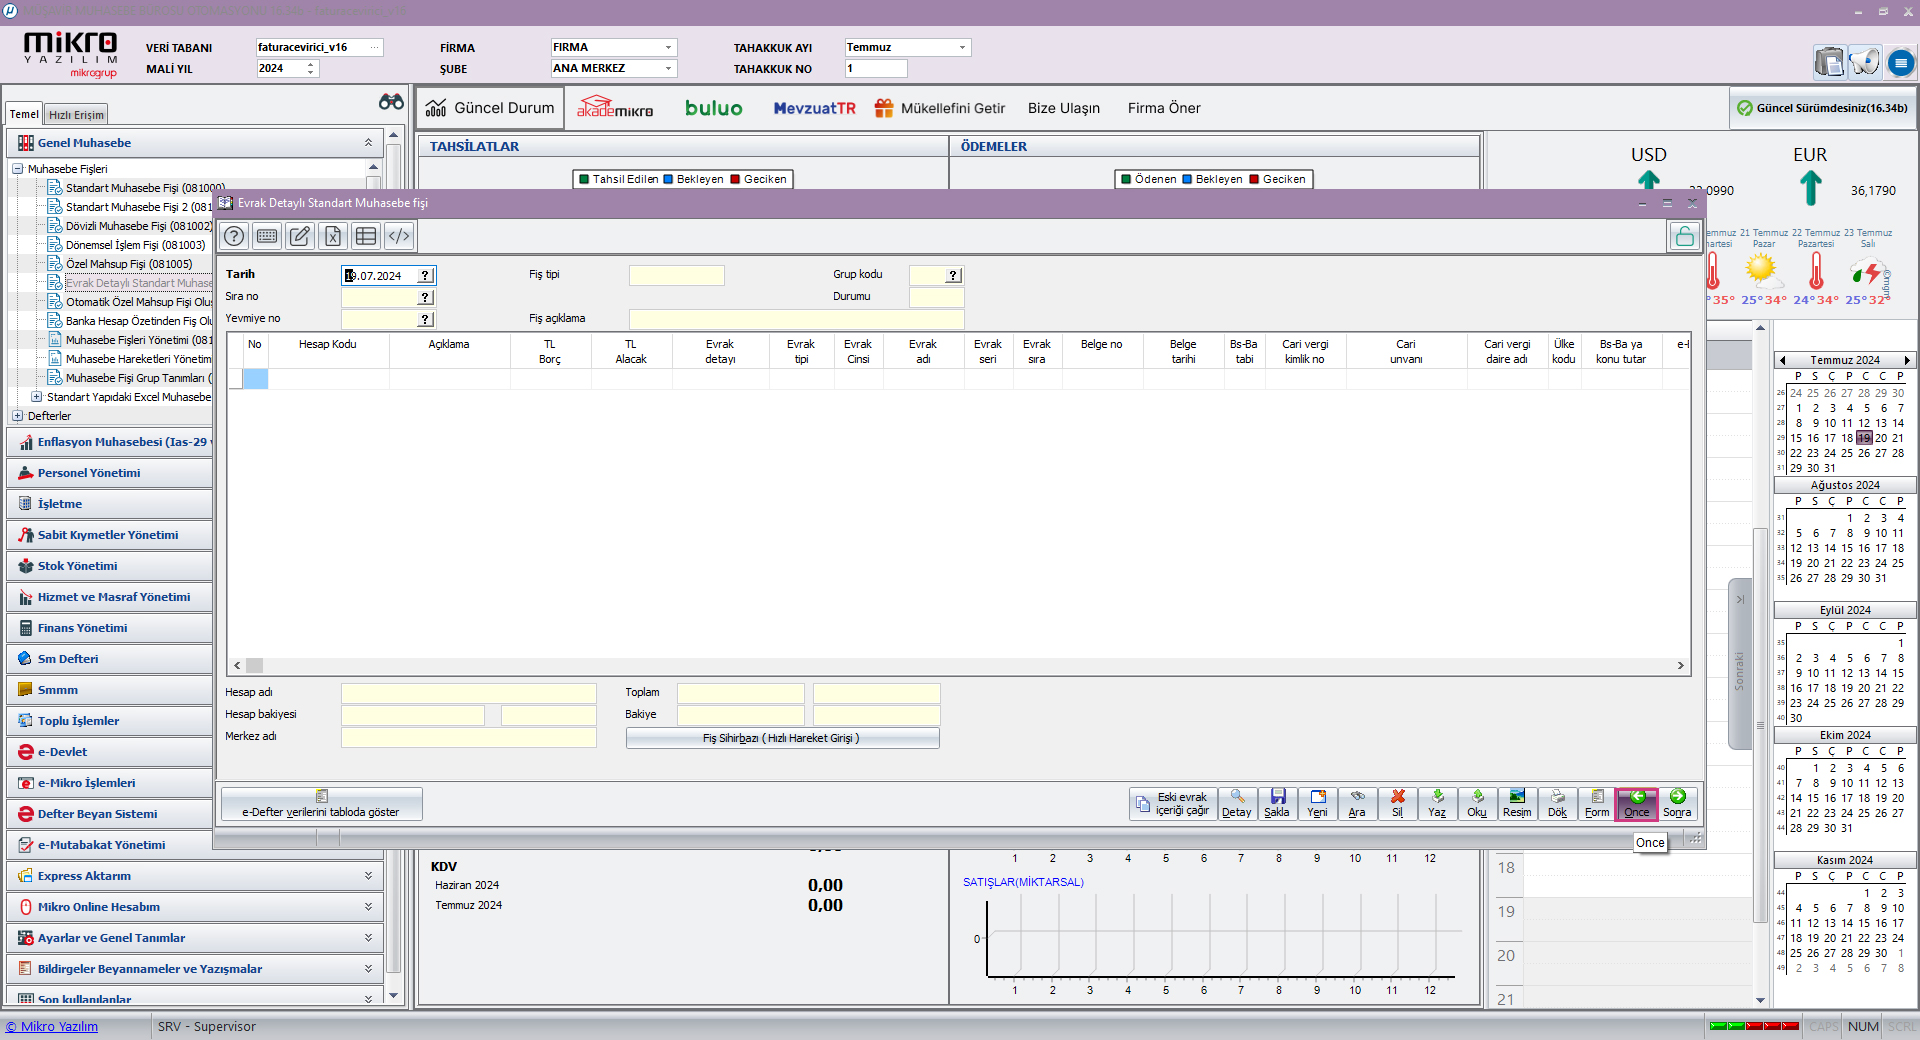
Task: Click the Fiş açıklama input field
Action: pyautogui.click(x=796, y=319)
